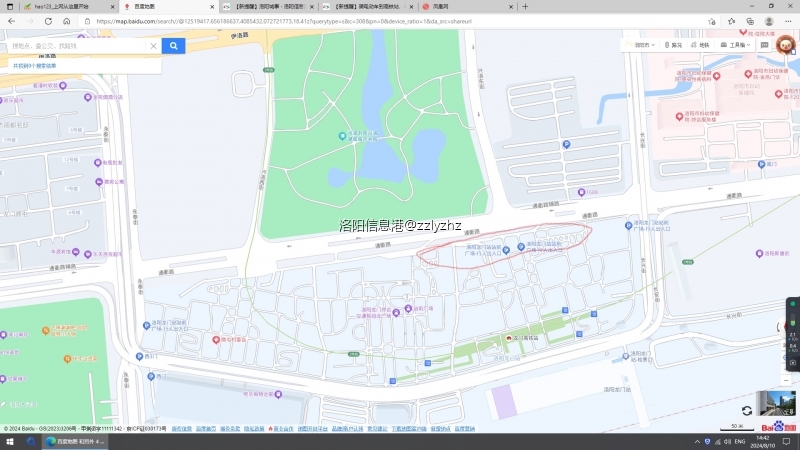Open the 意见建议 footer link
The image size is (800, 450).
coord(377,429)
